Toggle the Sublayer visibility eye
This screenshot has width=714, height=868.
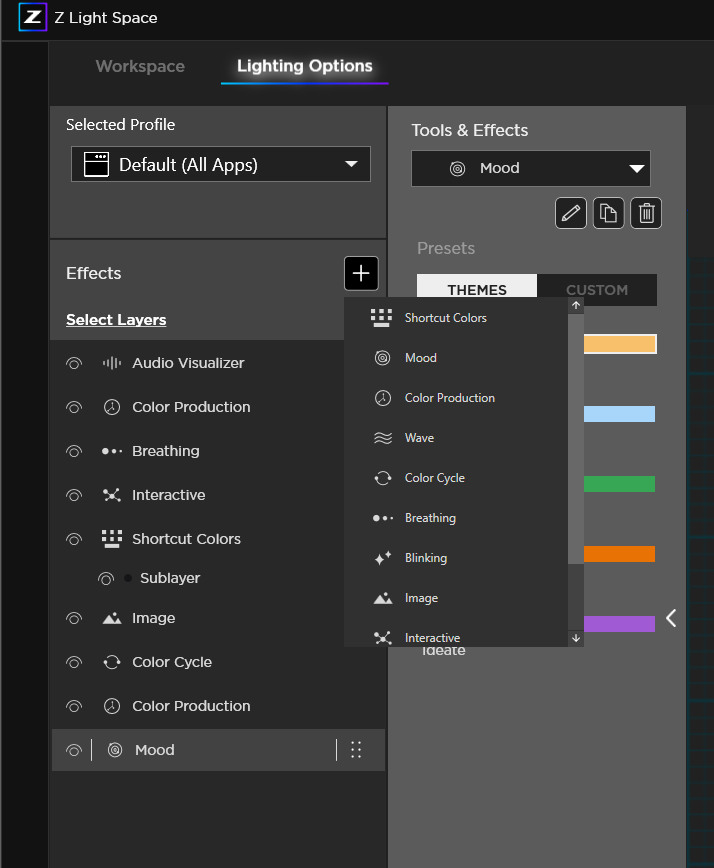(x=106, y=578)
